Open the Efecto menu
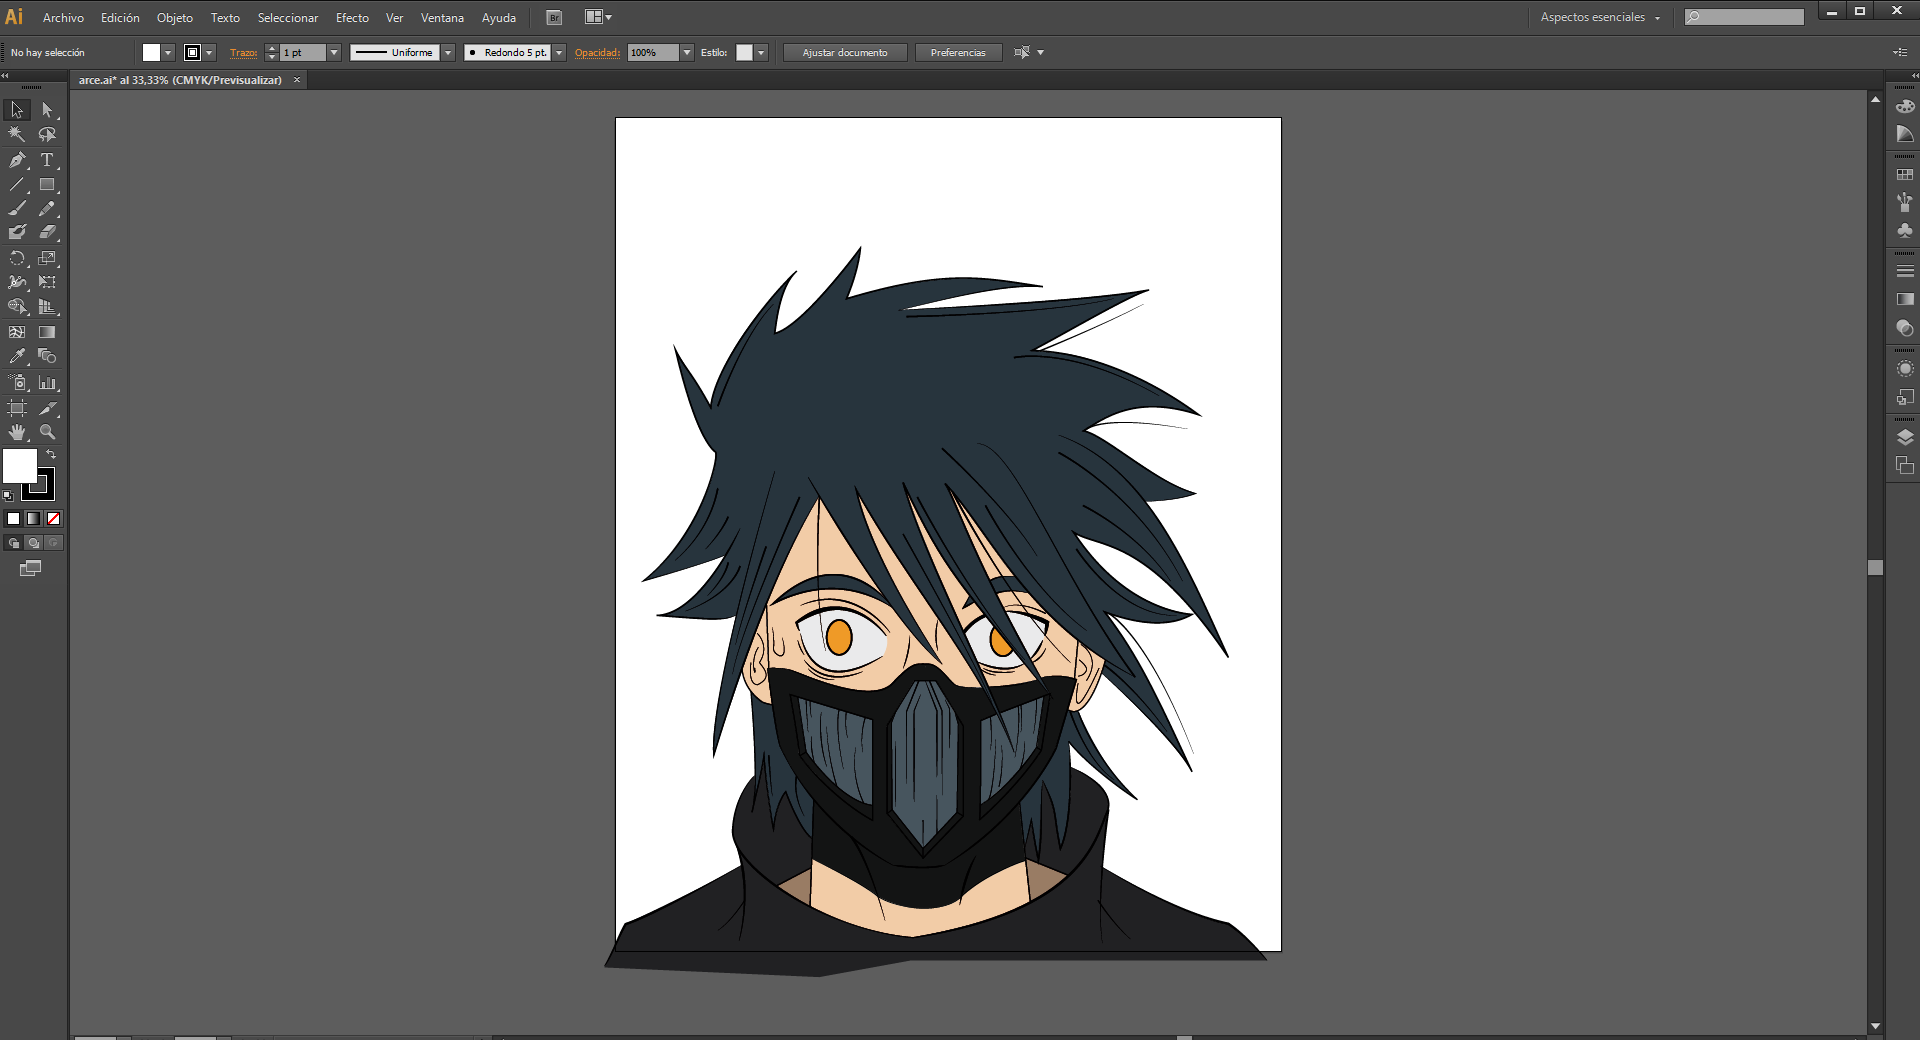1920x1040 pixels. pos(352,18)
